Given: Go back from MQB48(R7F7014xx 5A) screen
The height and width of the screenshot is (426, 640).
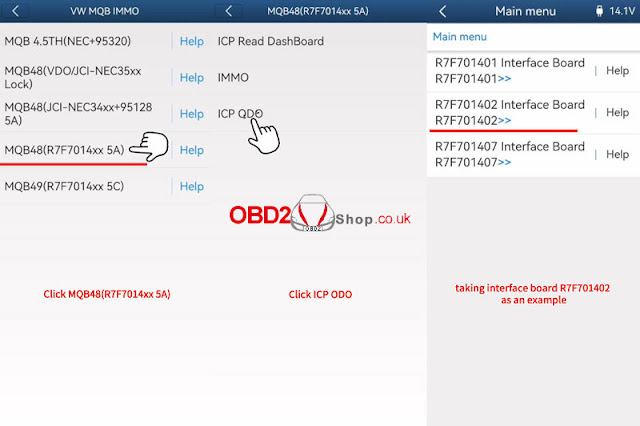Looking at the screenshot, I should click(229, 11).
